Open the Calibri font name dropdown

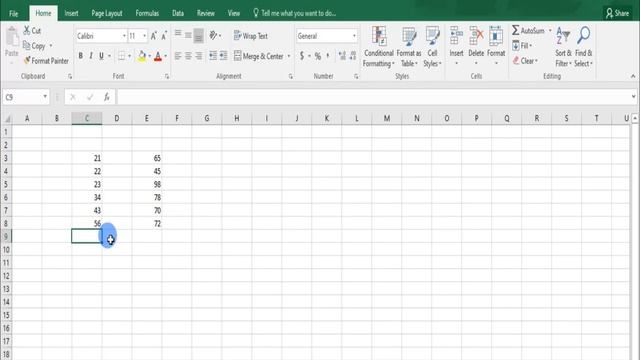click(x=124, y=36)
